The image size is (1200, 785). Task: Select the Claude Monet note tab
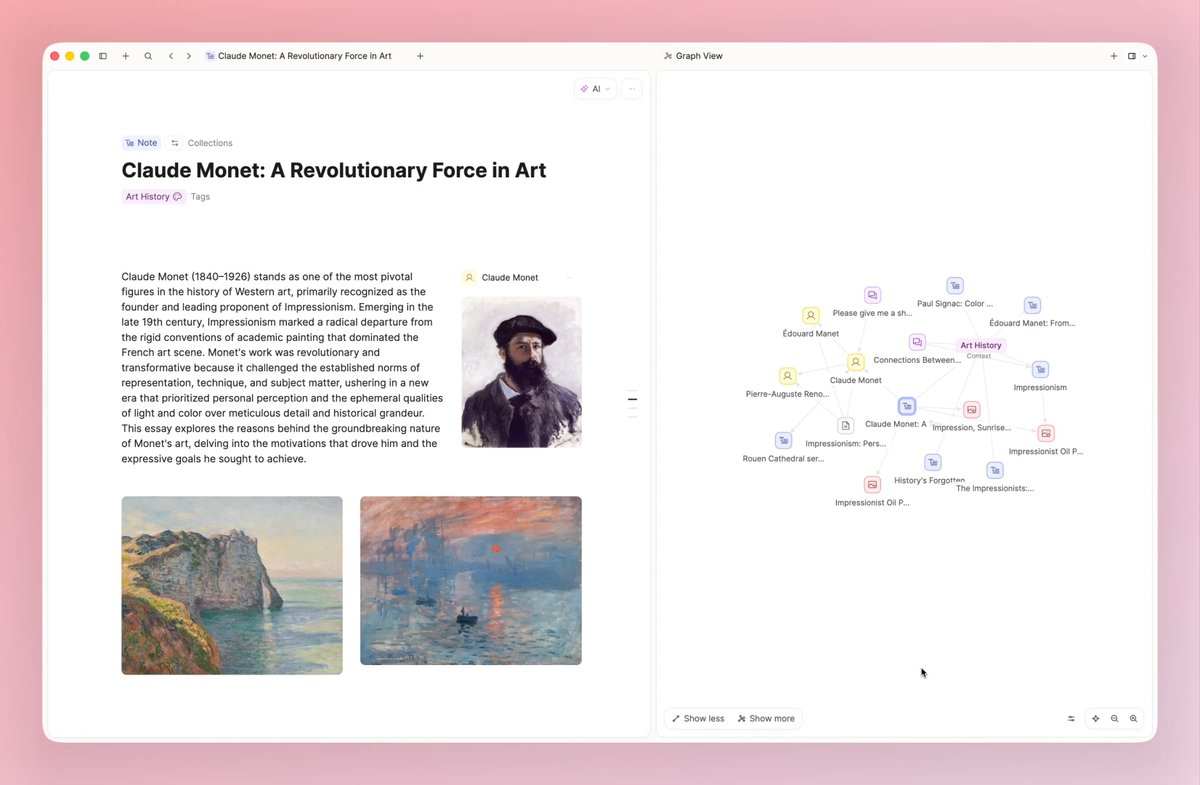point(298,56)
